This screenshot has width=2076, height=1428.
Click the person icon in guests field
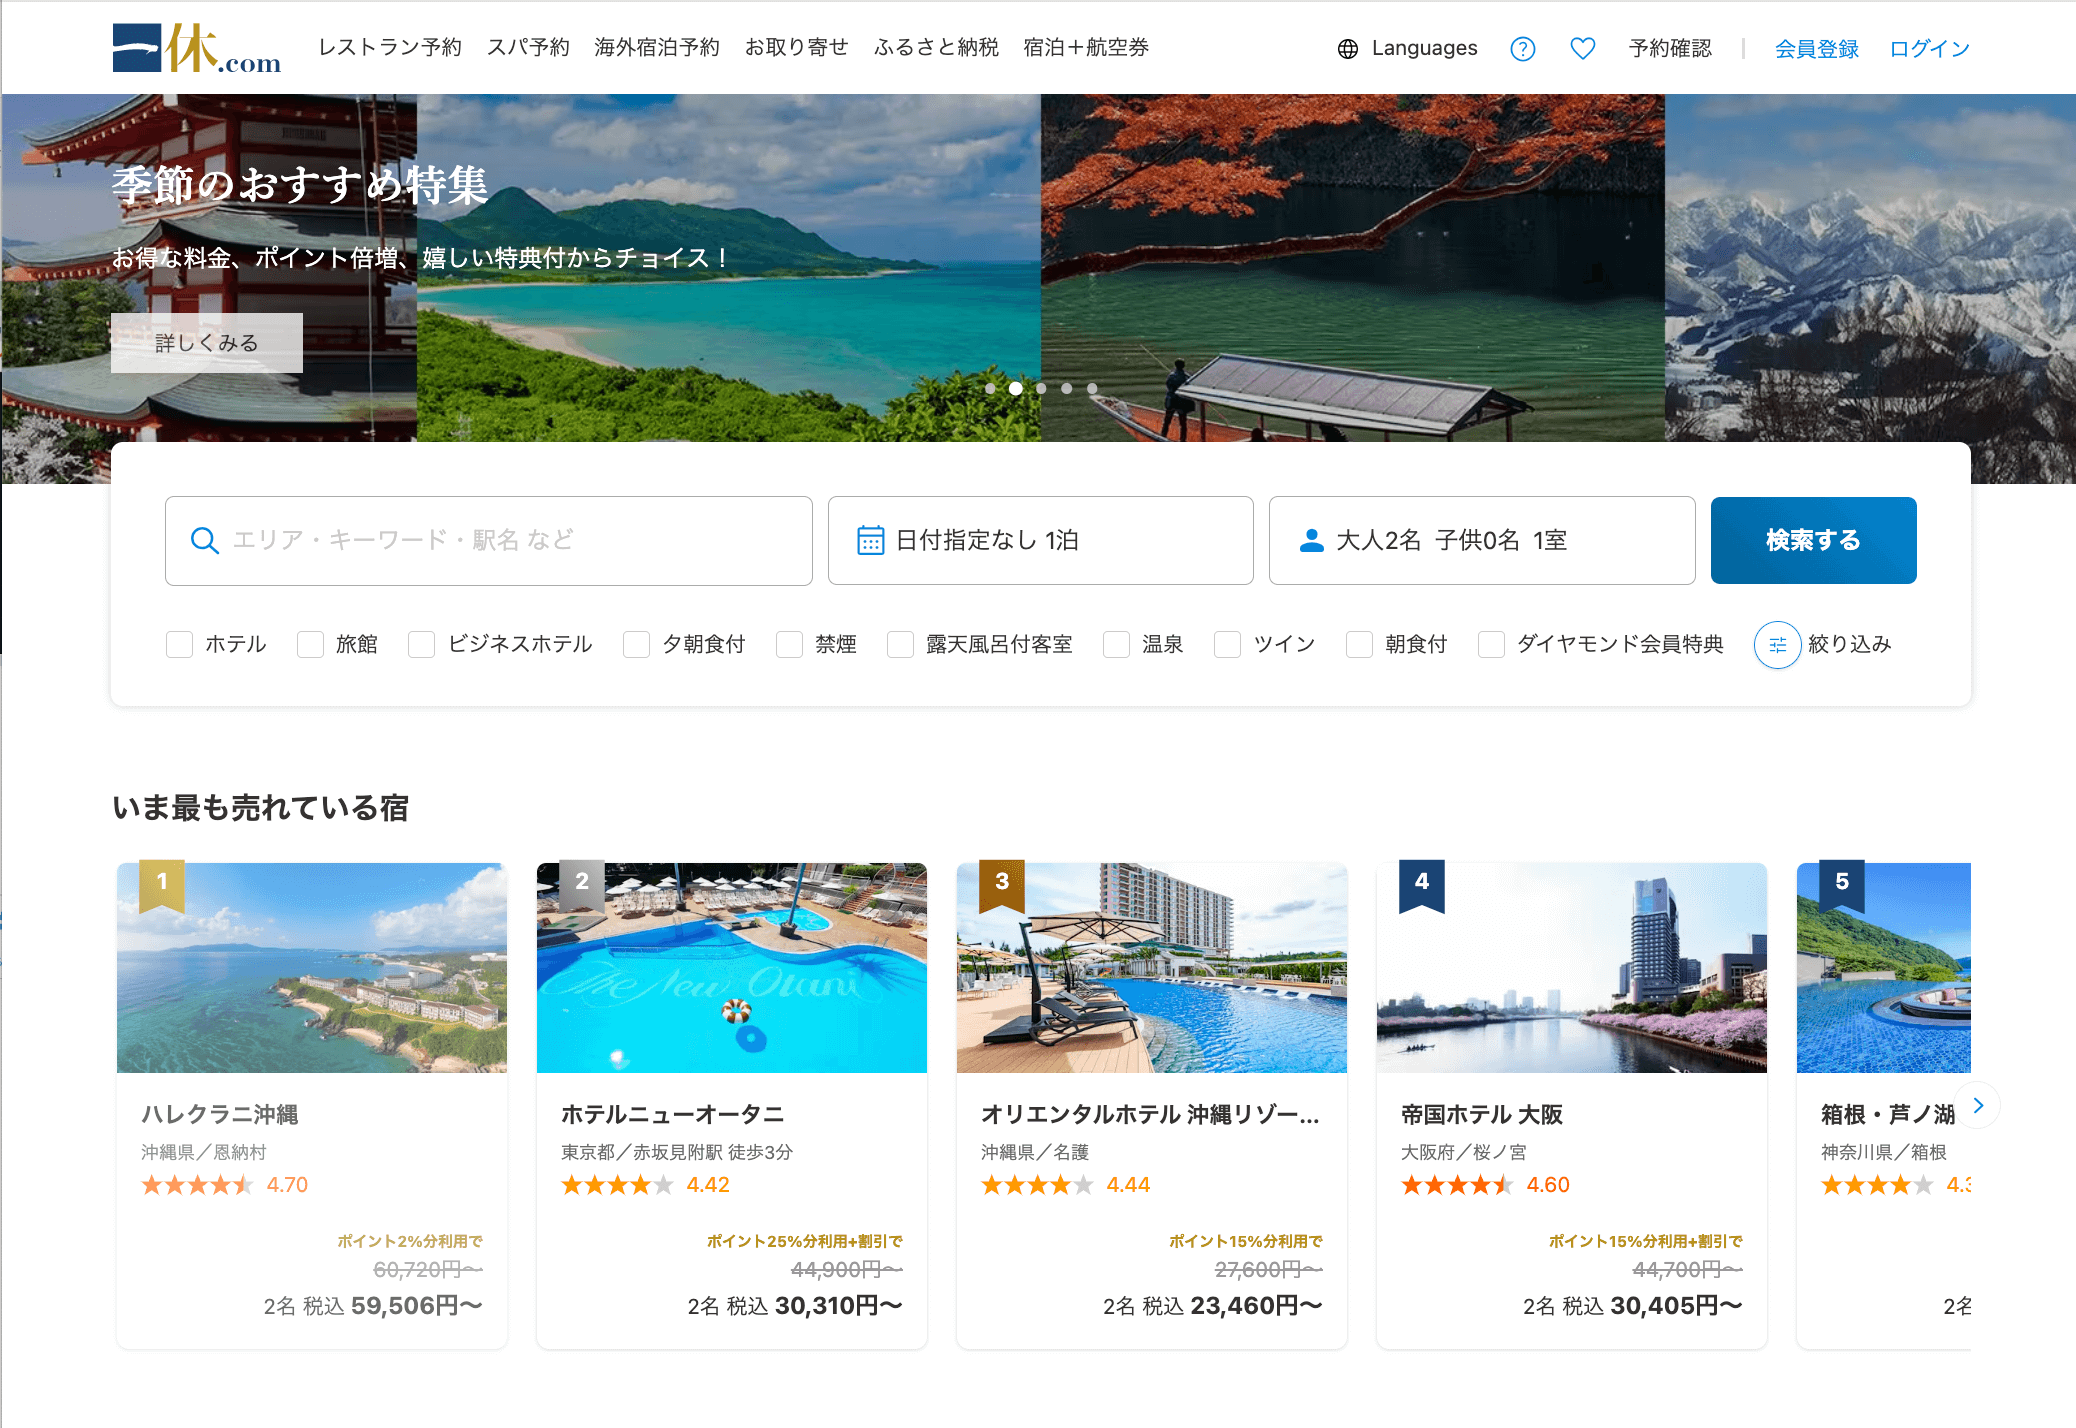point(1311,540)
